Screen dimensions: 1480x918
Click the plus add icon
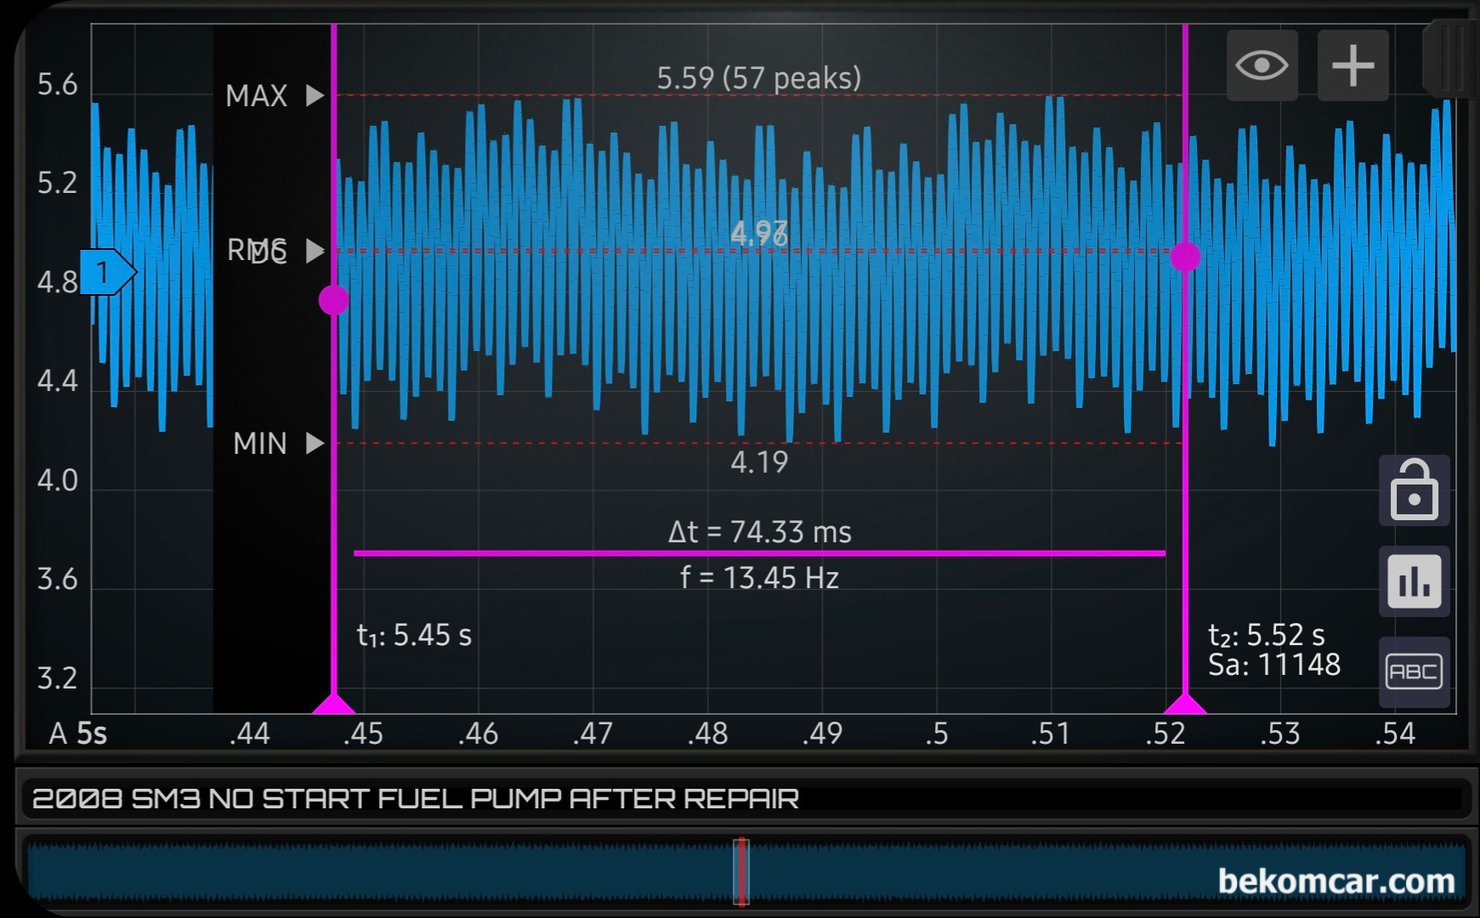[1352, 66]
